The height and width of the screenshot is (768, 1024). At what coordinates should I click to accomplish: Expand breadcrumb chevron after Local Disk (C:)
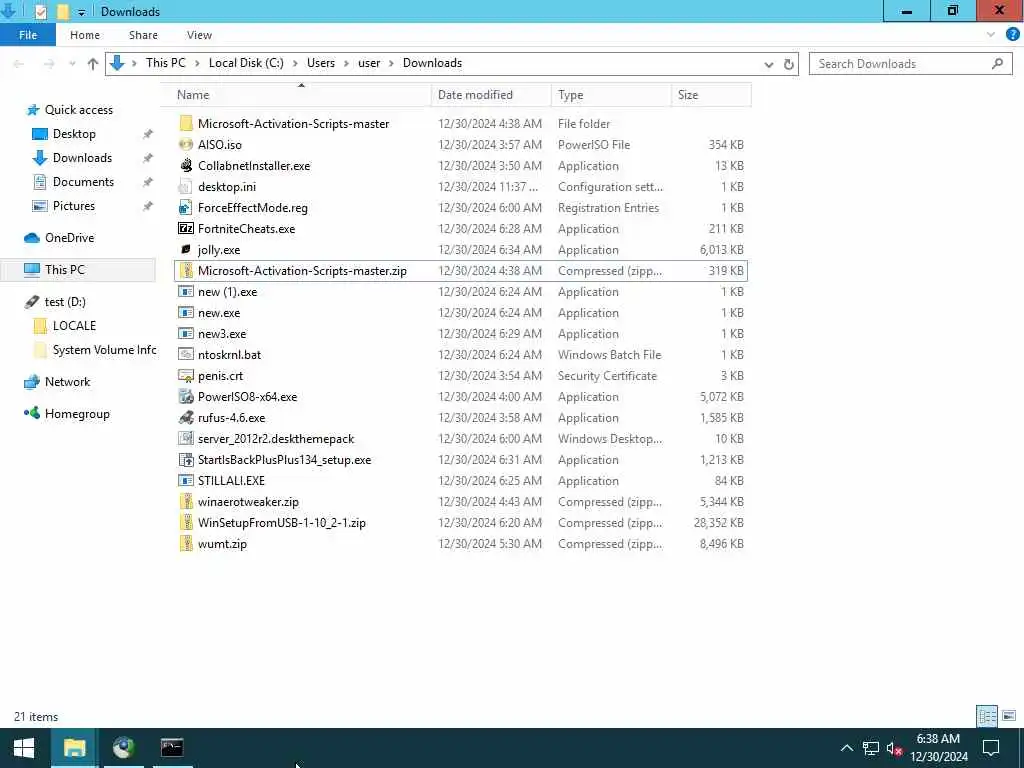click(x=295, y=63)
